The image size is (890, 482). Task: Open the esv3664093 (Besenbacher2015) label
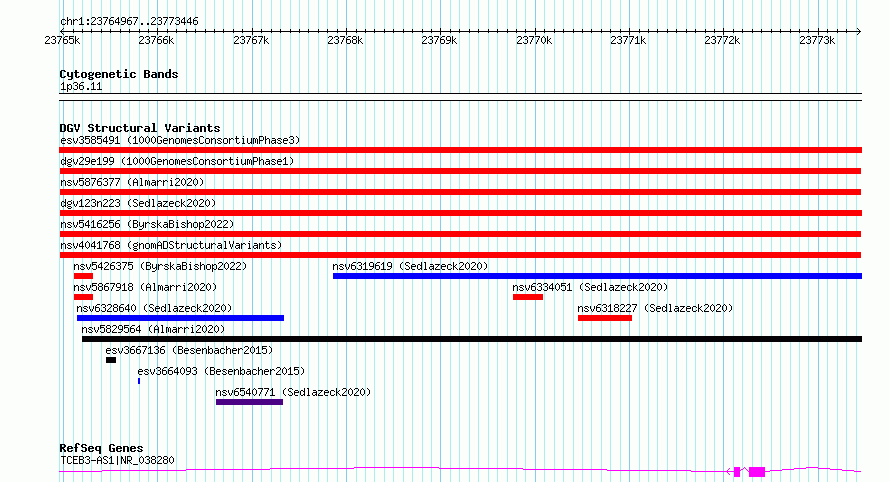221,371
